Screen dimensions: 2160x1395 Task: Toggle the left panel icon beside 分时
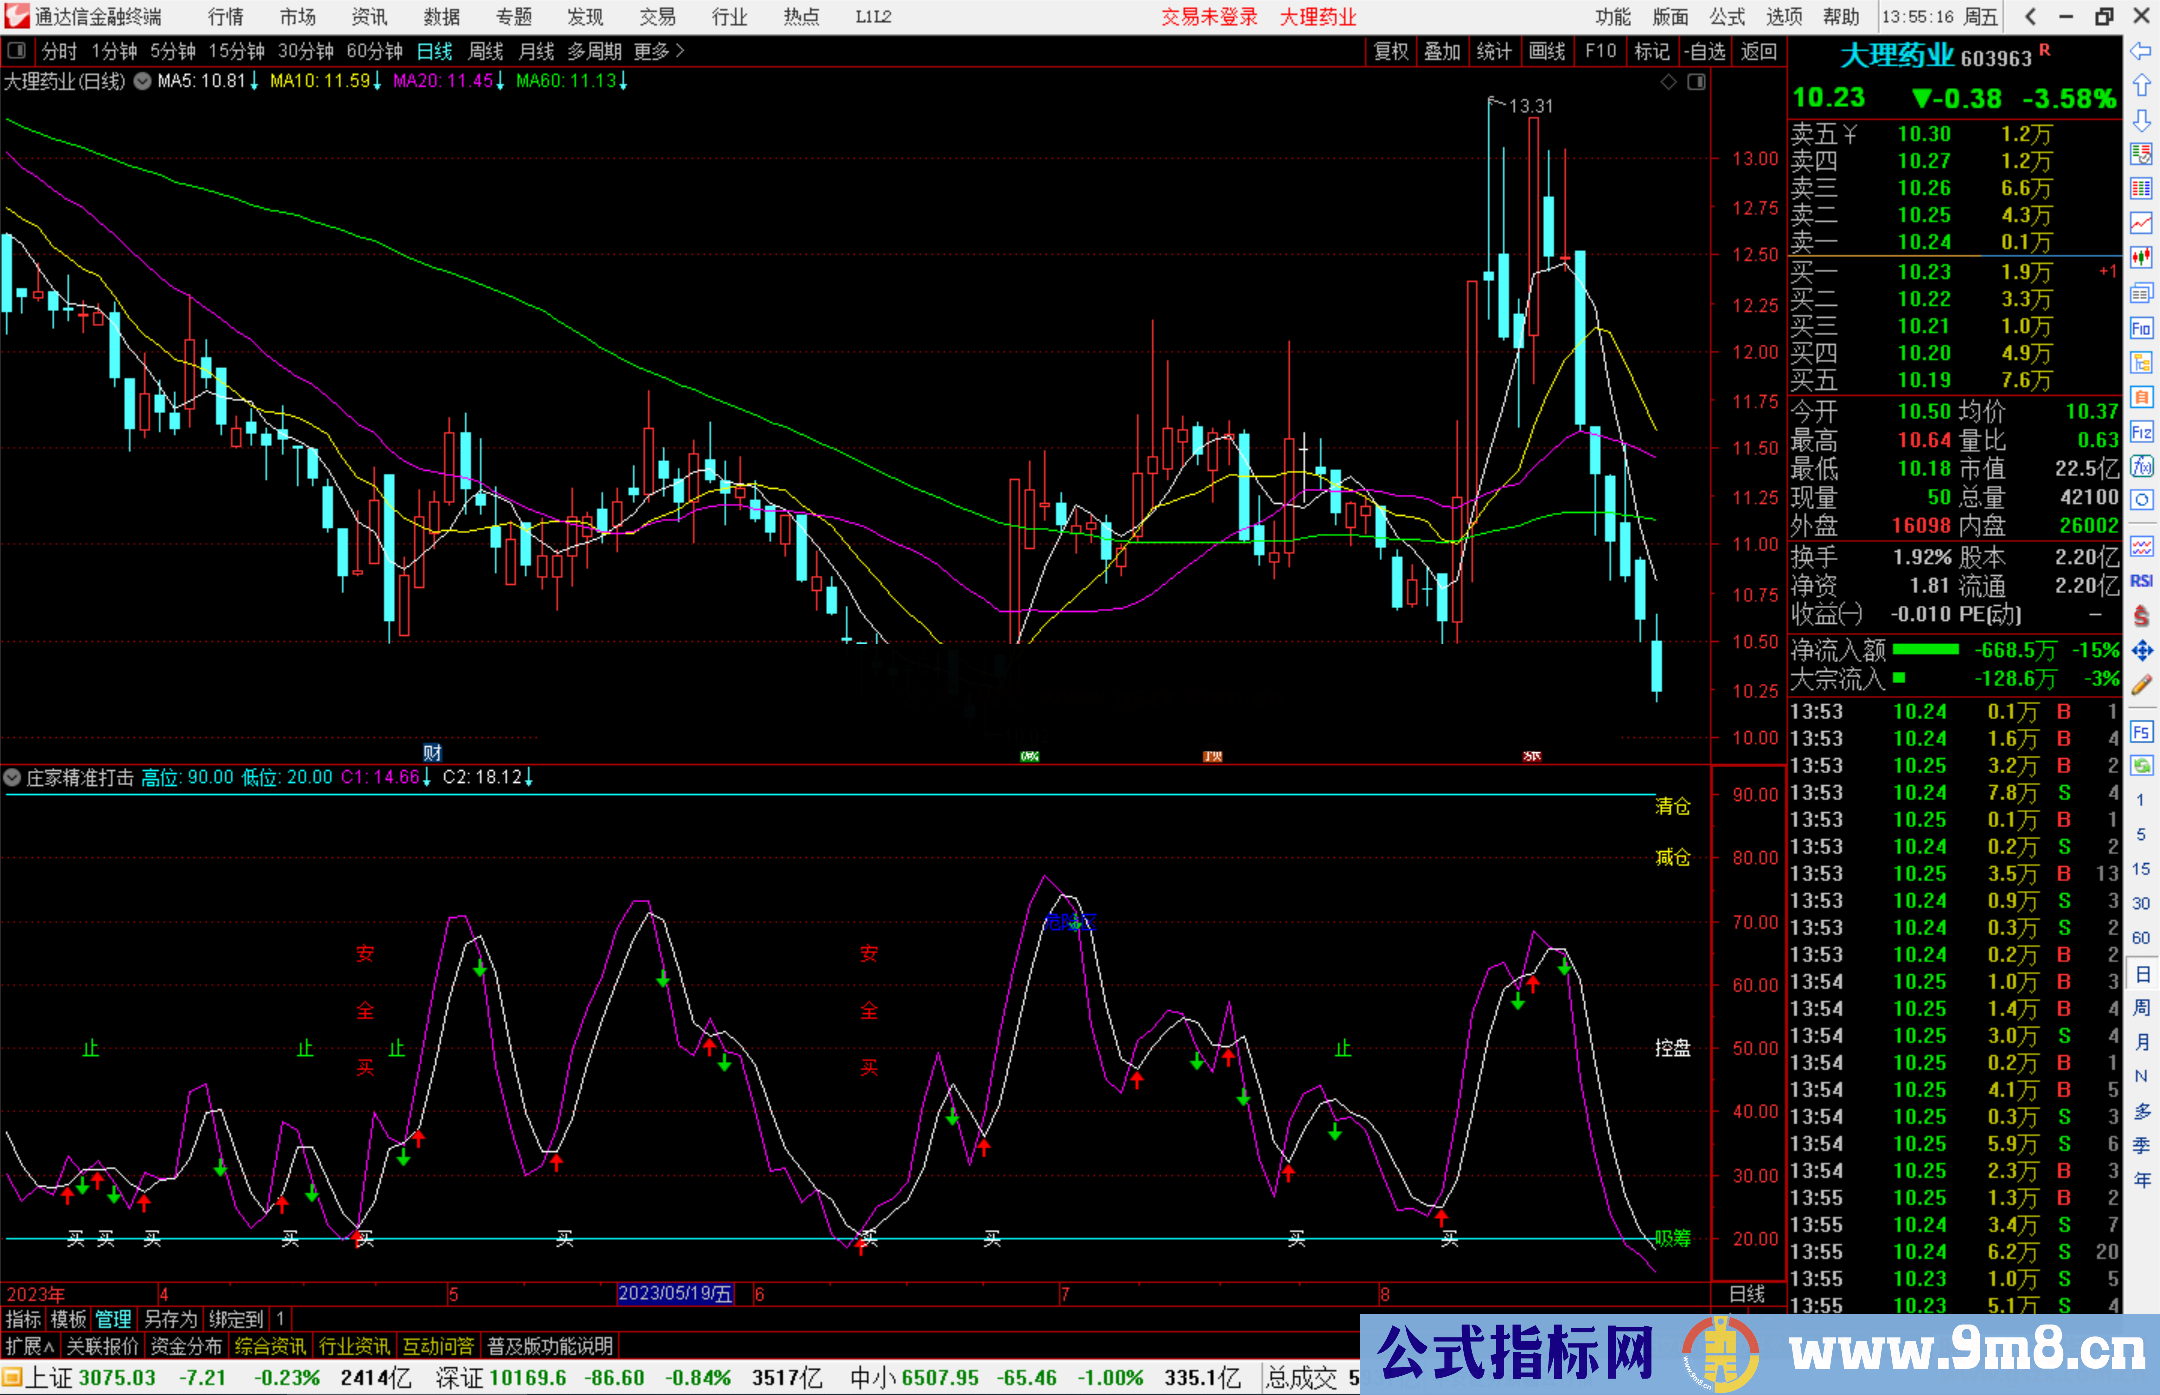17,51
